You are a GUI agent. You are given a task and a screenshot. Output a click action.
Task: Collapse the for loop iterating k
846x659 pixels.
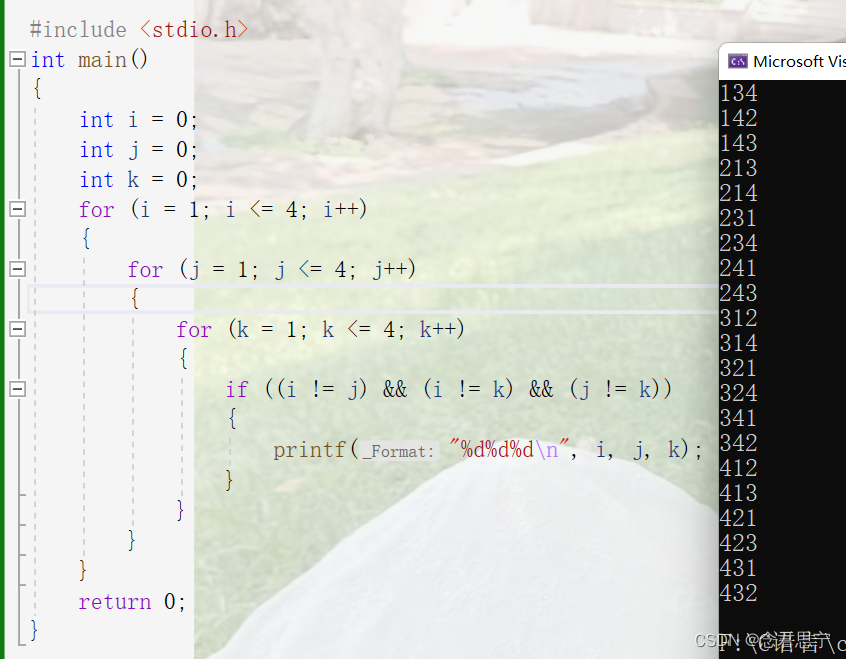(18, 329)
